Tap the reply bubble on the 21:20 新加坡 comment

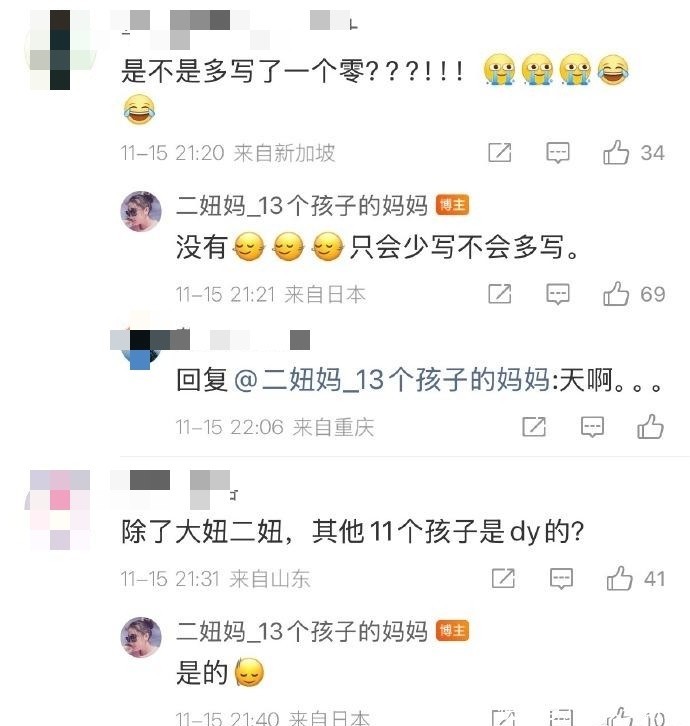click(x=558, y=152)
